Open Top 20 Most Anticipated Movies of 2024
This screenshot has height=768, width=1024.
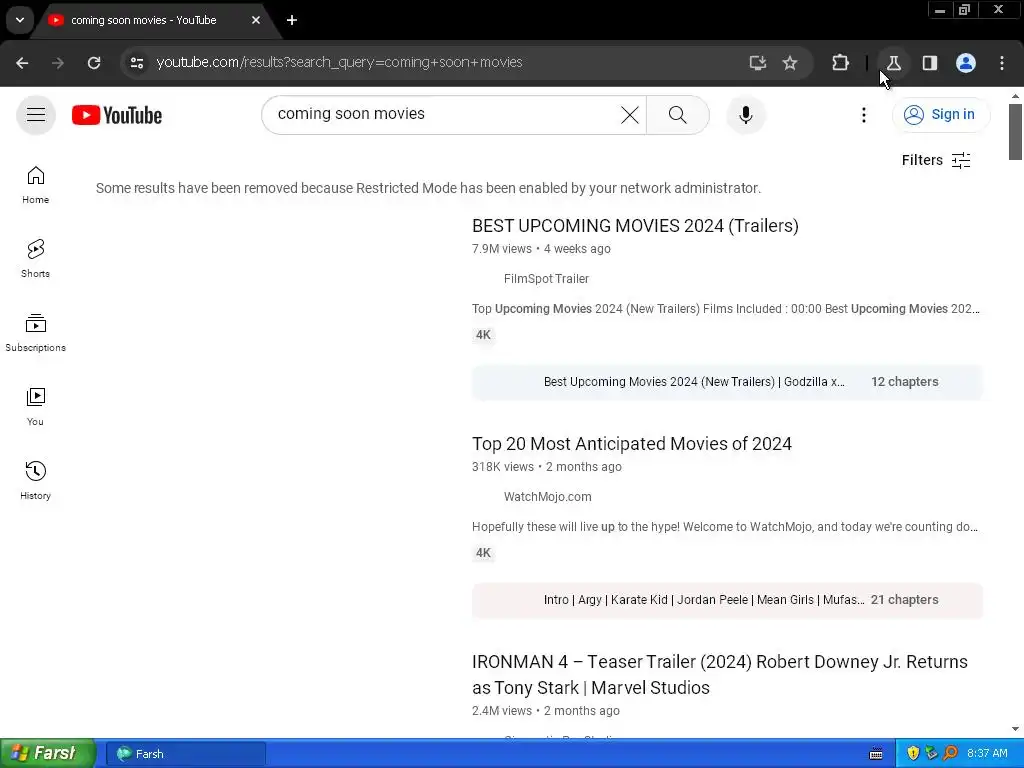632,444
